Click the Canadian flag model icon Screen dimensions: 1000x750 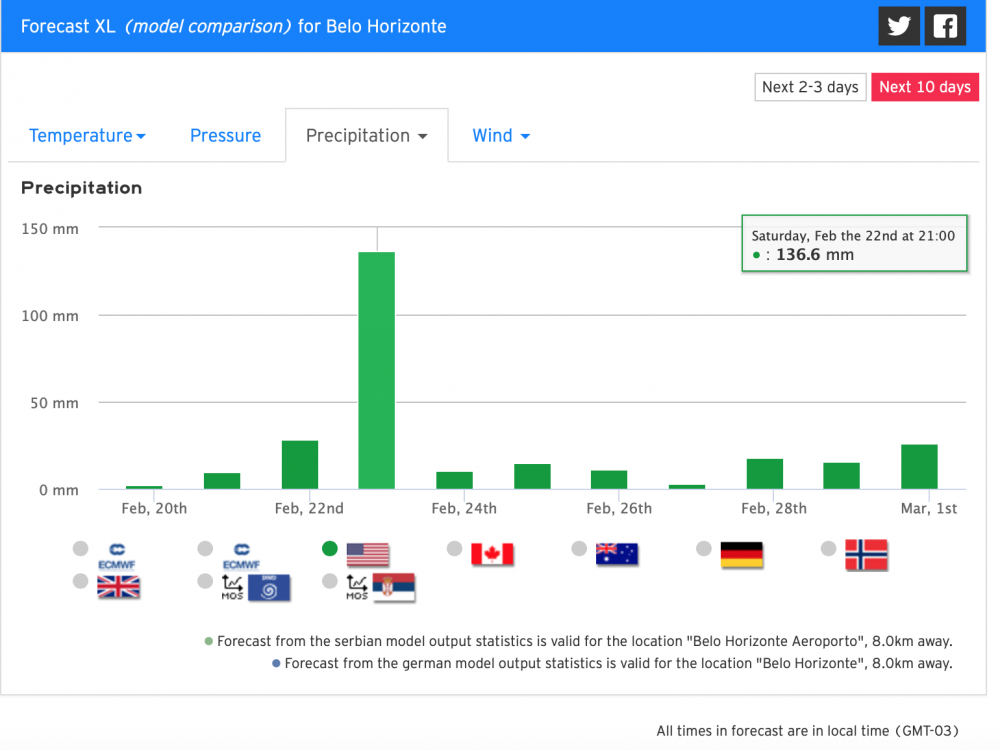492,554
